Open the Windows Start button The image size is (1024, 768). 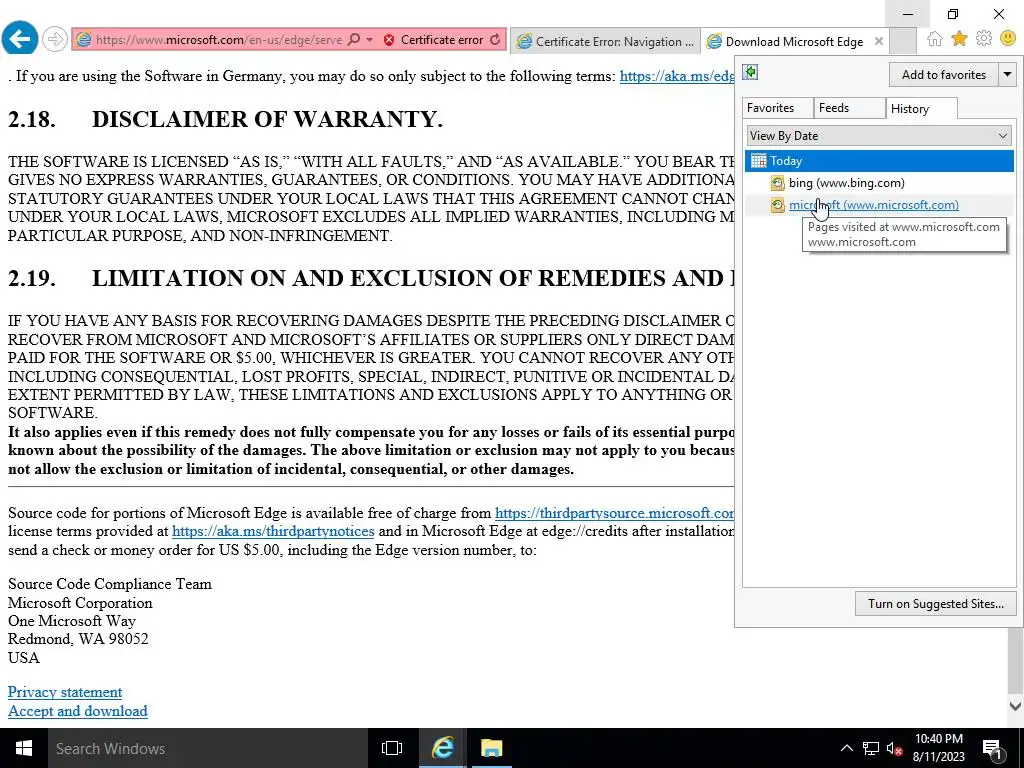pos(24,748)
